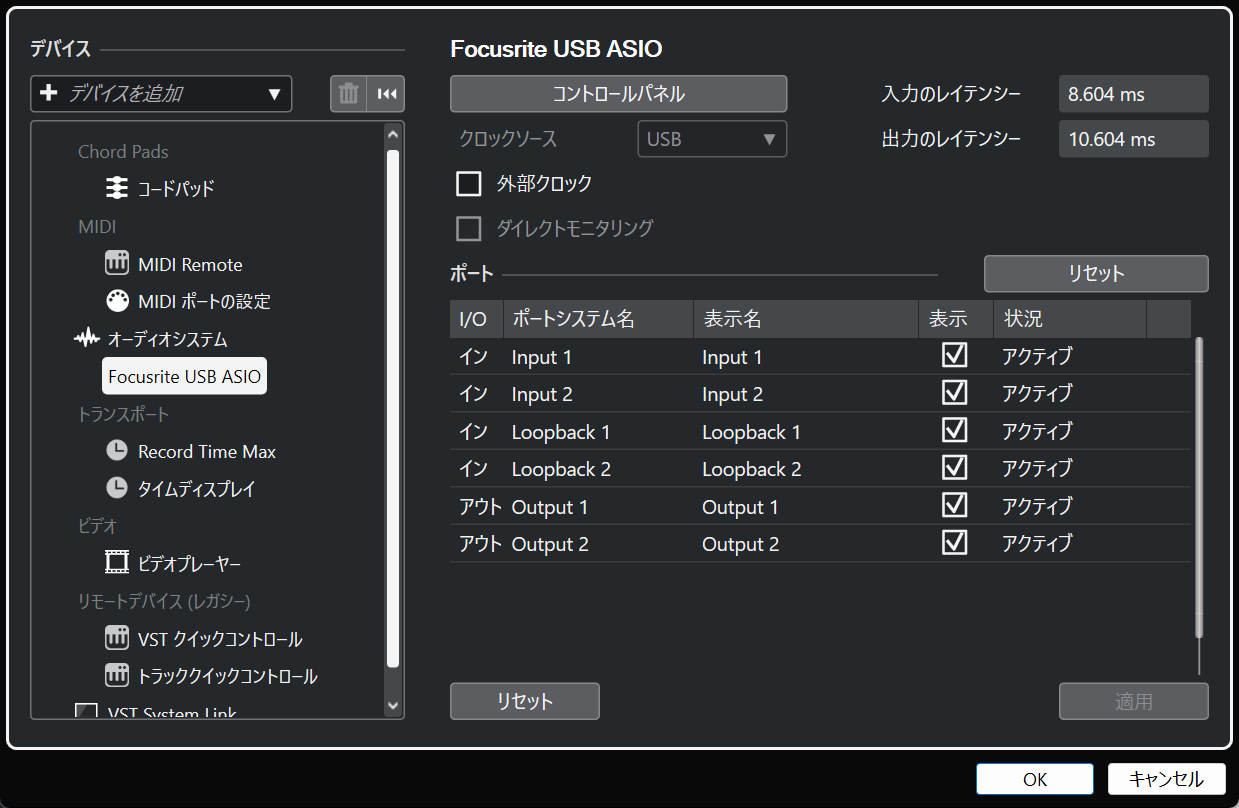Confirm with the OK button

(x=1035, y=779)
